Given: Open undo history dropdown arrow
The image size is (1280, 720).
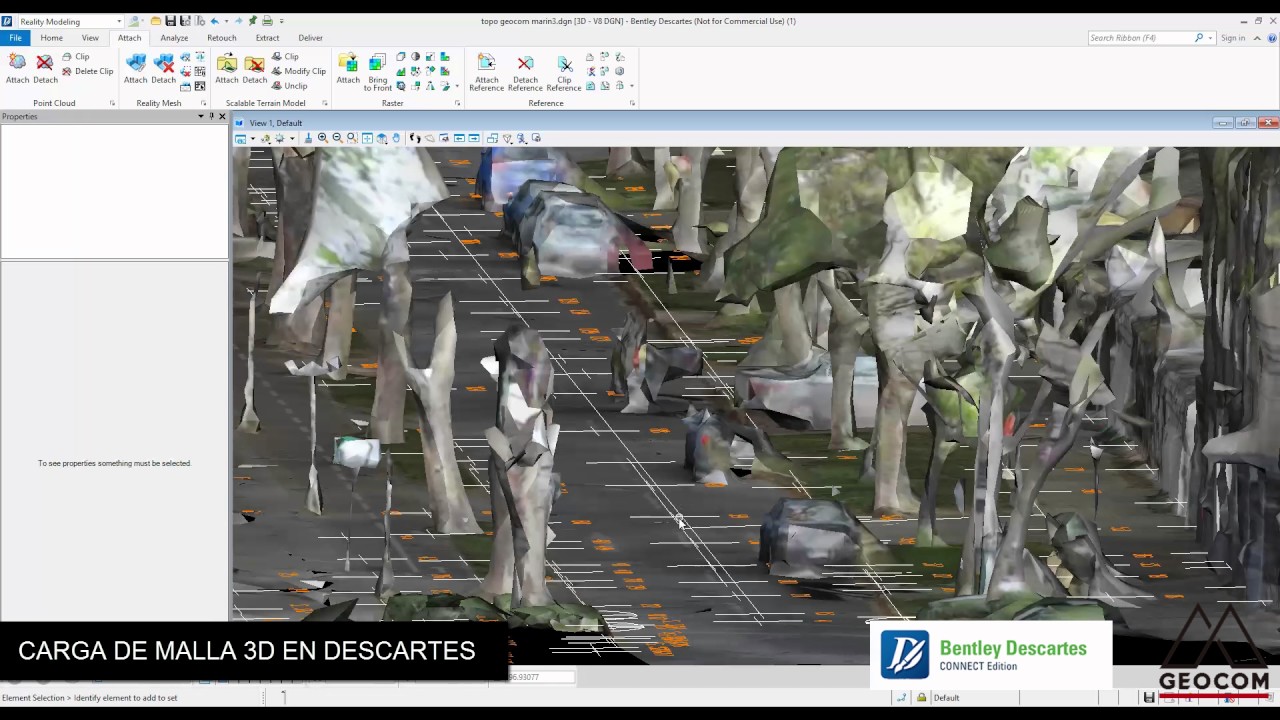Looking at the screenshot, I should (226, 21).
